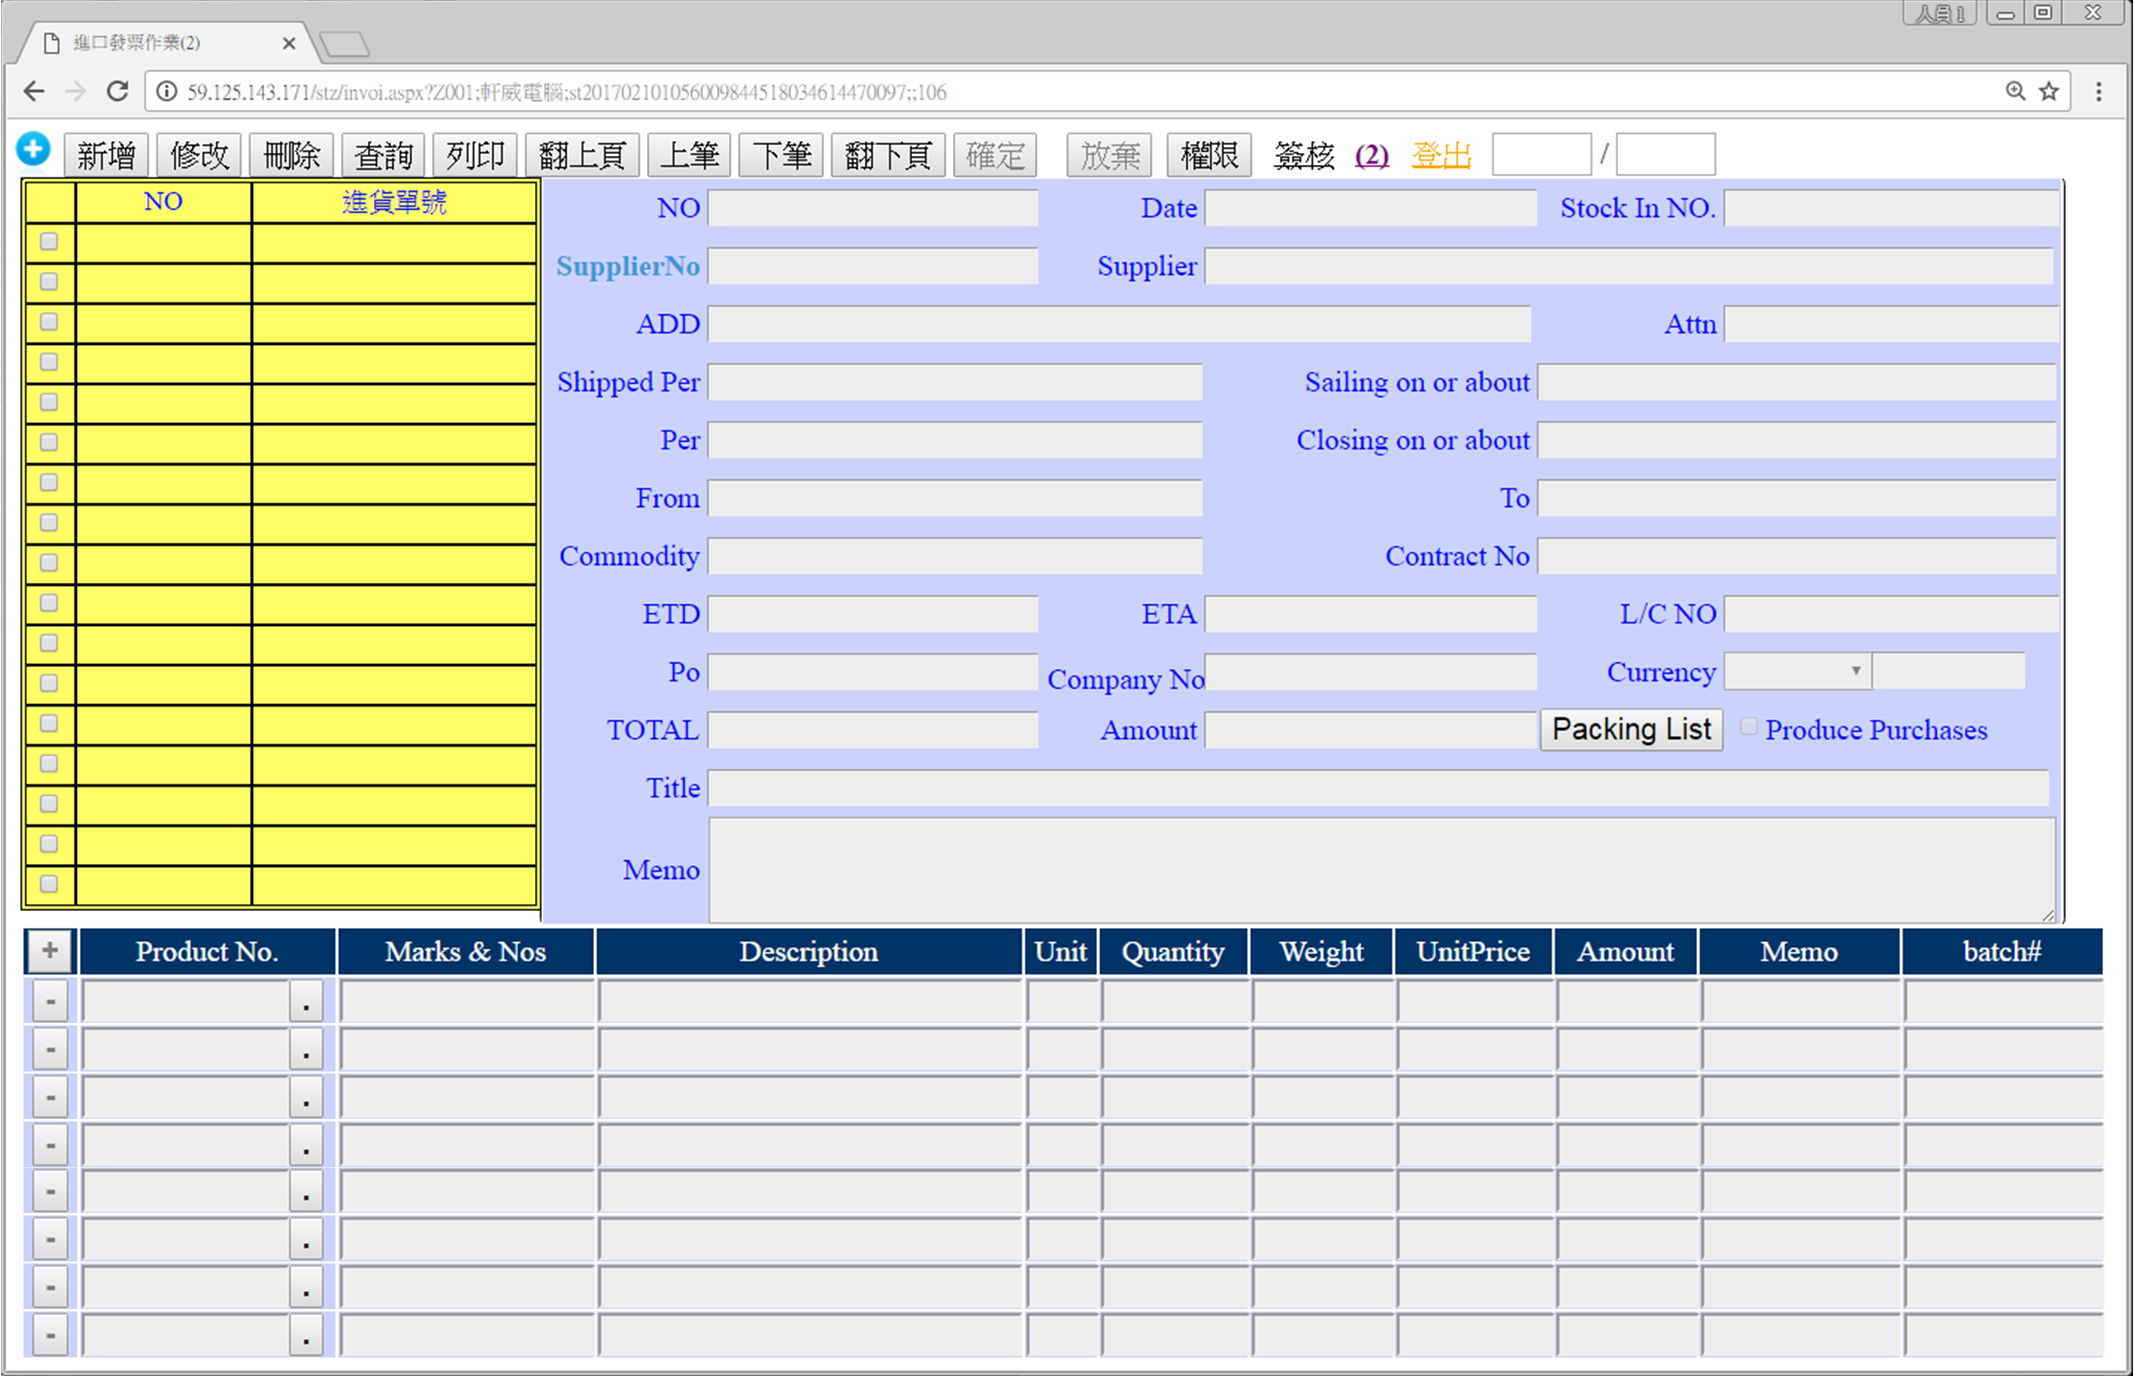Check the last row checkbox in yellow list
Image resolution: width=2134 pixels, height=1380 pixels.
[x=49, y=884]
